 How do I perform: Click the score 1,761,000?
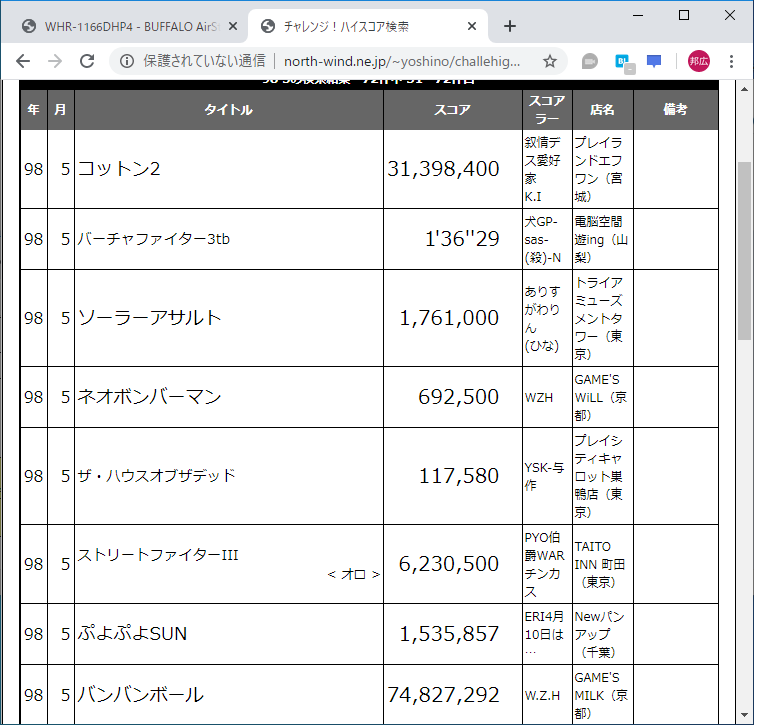point(449,317)
